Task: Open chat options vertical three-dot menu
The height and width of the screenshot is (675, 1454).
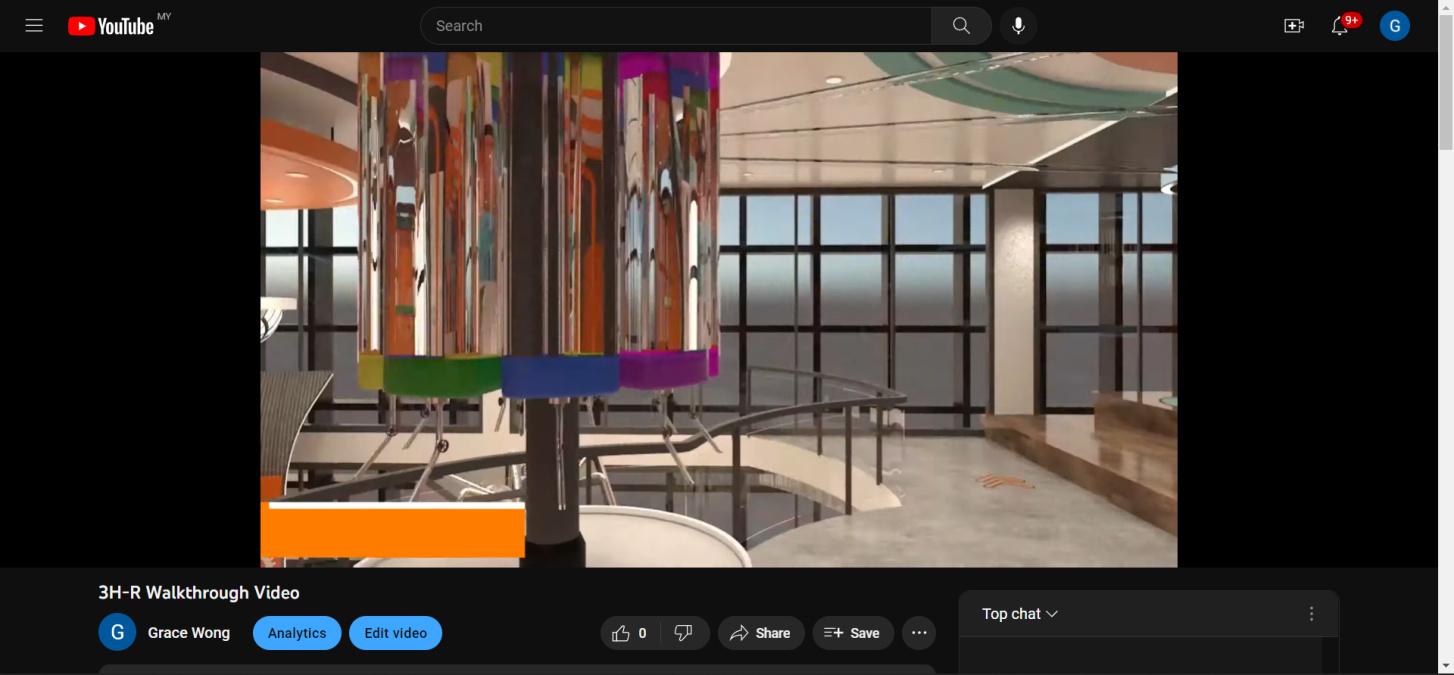Action: point(1311,614)
